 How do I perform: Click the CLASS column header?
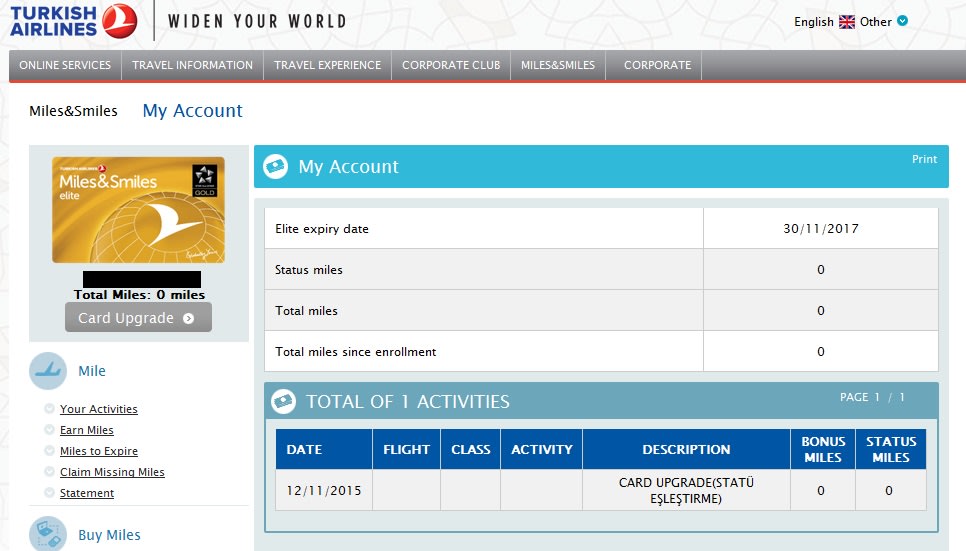471,450
